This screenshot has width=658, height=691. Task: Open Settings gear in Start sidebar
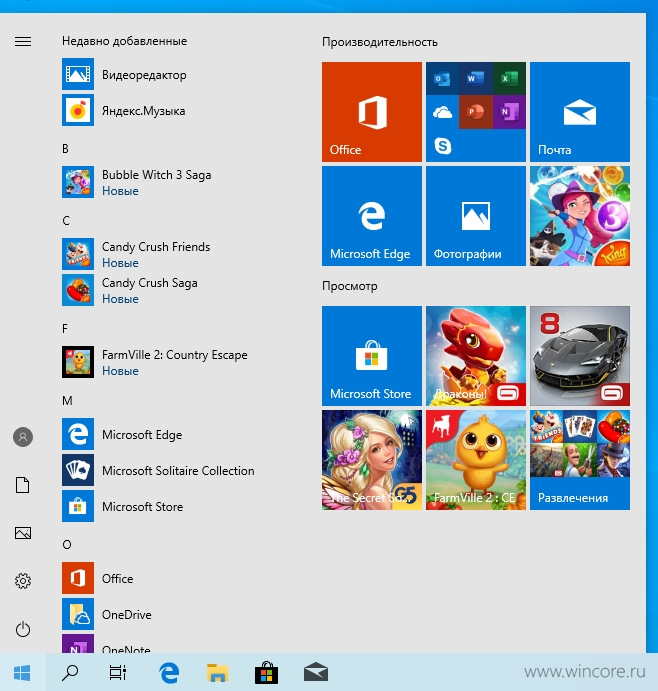click(23, 581)
